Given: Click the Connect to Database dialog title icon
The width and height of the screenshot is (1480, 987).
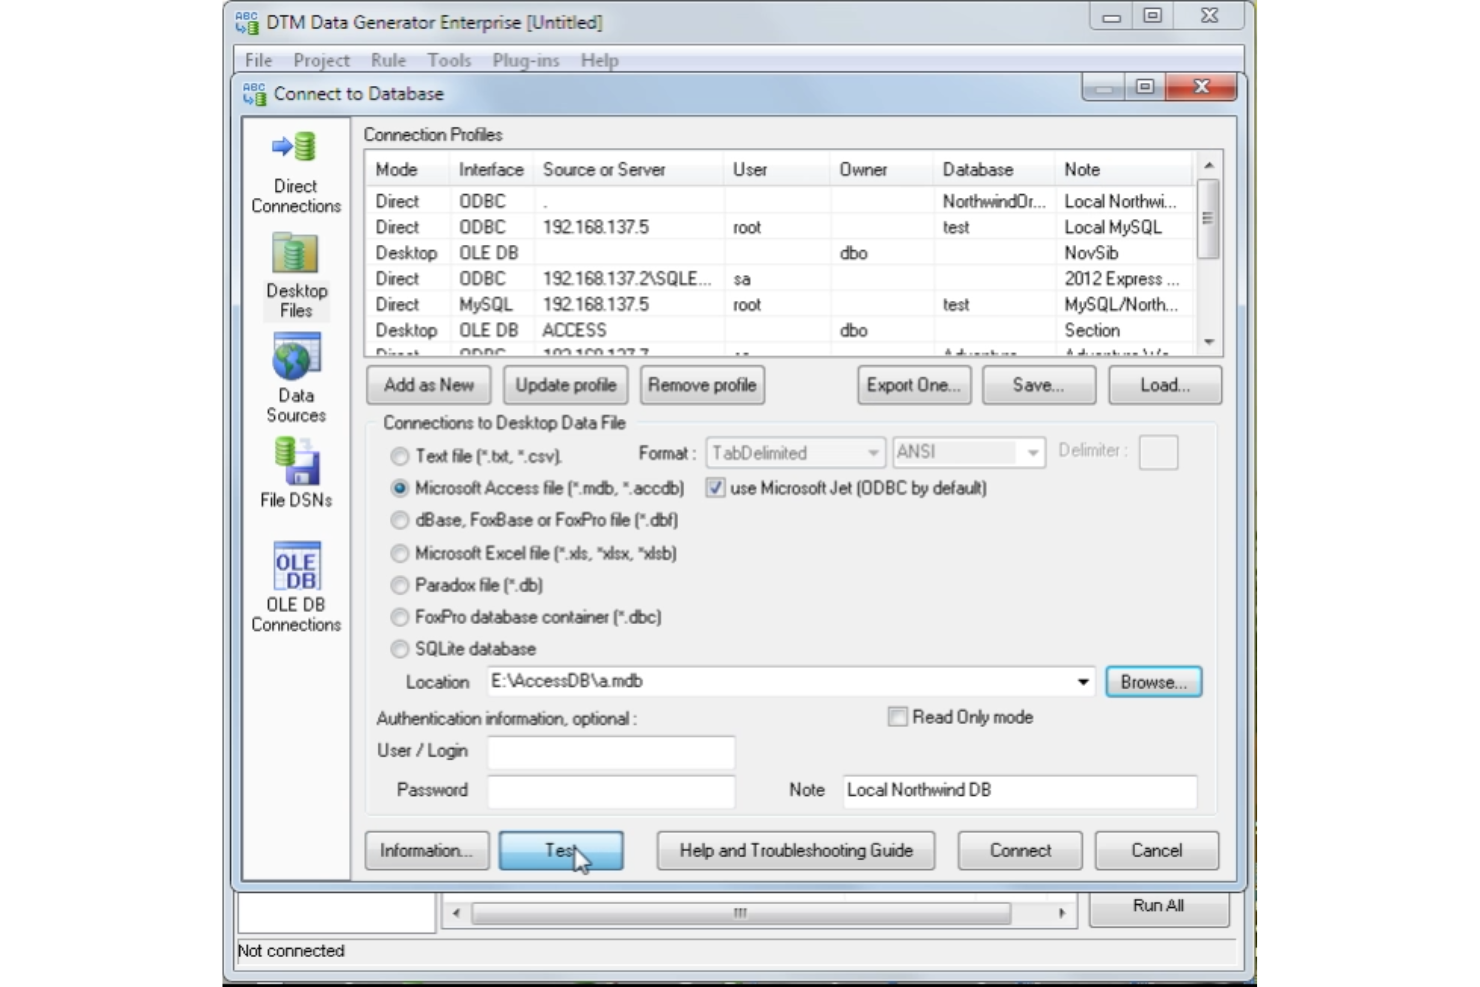Looking at the screenshot, I should click(255, 94).
